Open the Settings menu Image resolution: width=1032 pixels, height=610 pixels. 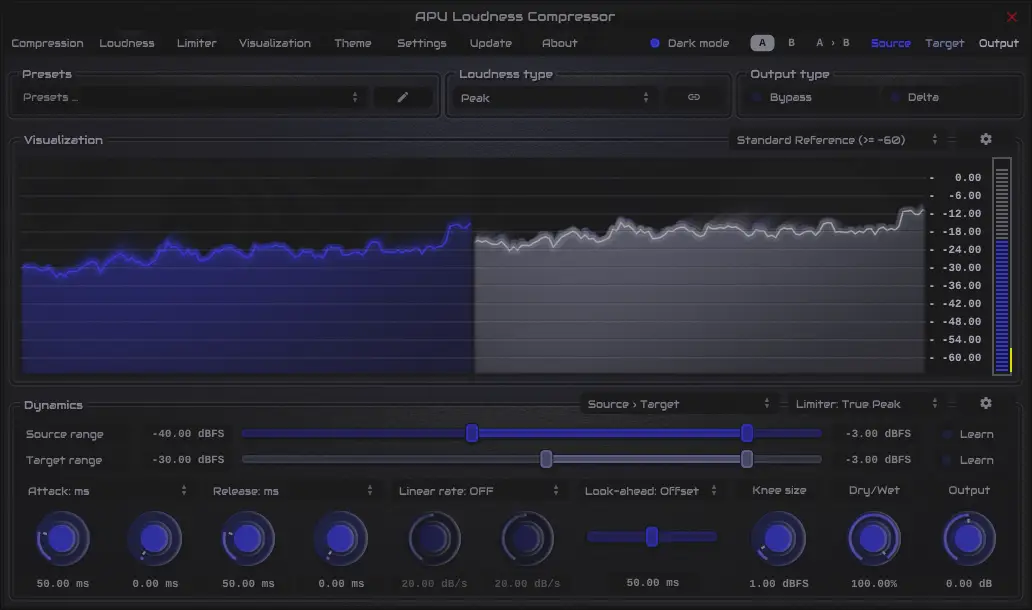click(x=421, y=43)
